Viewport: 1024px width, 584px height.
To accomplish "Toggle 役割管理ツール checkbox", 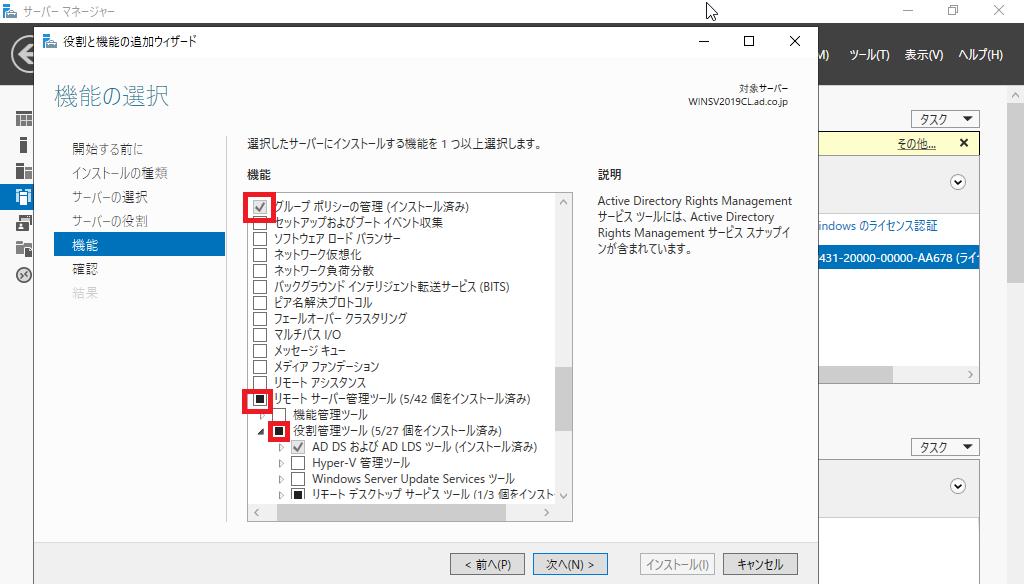I will pos(280,431).
